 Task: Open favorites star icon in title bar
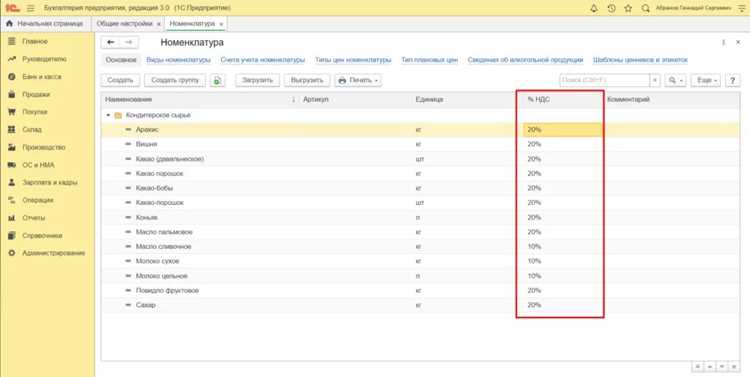tap(628, 8)
